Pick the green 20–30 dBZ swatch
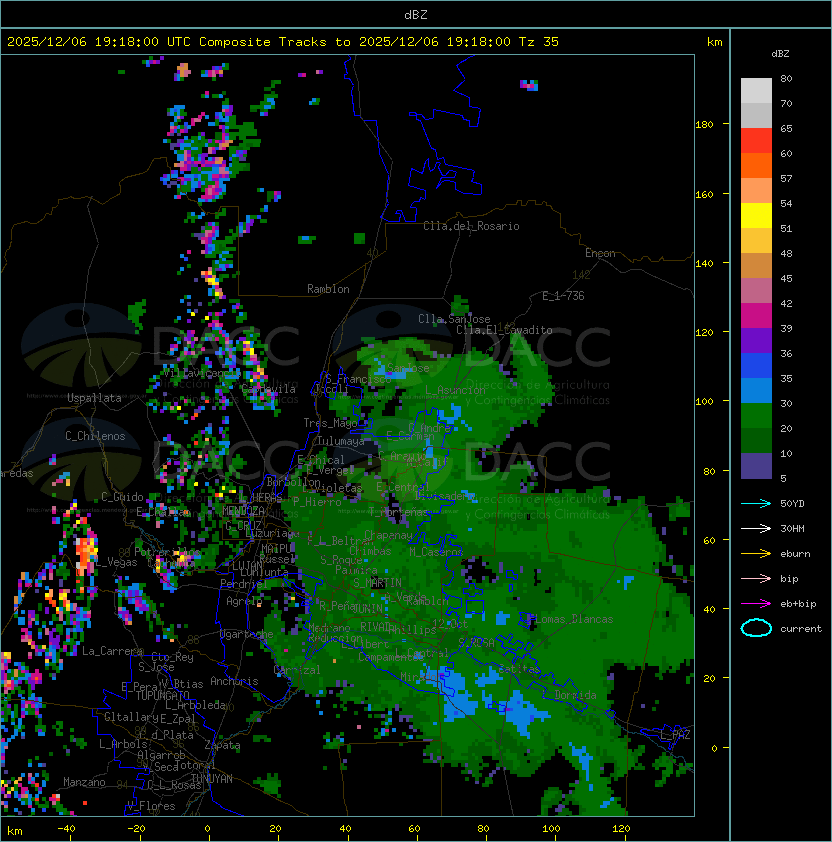Screen dimensions: 832x842 tap(756, 415)
